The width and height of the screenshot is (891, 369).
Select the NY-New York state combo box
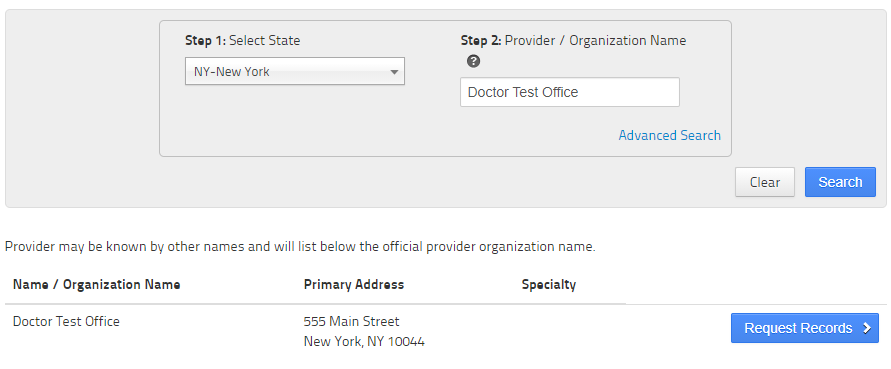[295, 71]
